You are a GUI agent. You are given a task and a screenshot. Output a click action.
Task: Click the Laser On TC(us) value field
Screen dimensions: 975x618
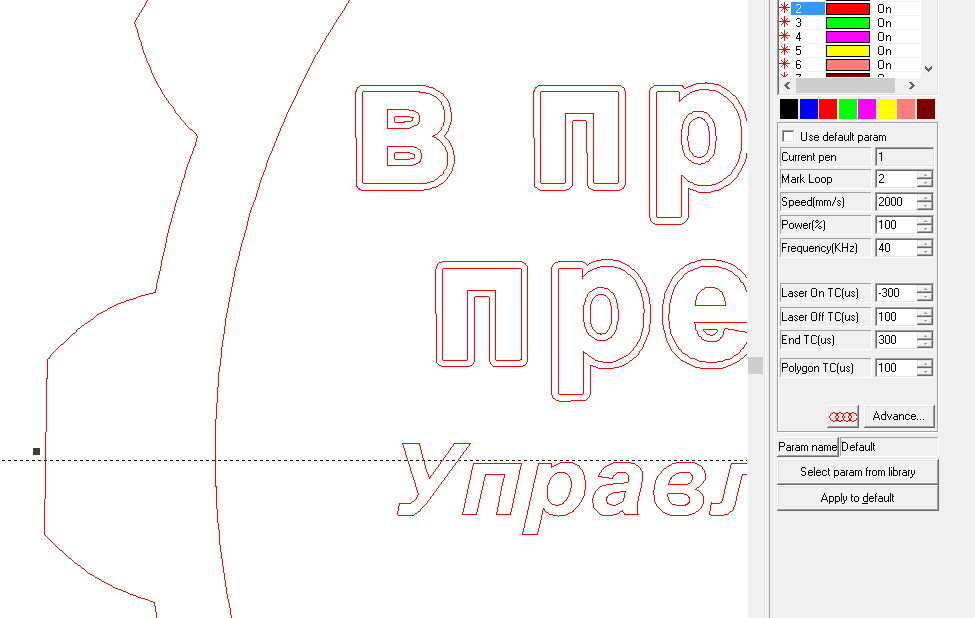[895, 293]
